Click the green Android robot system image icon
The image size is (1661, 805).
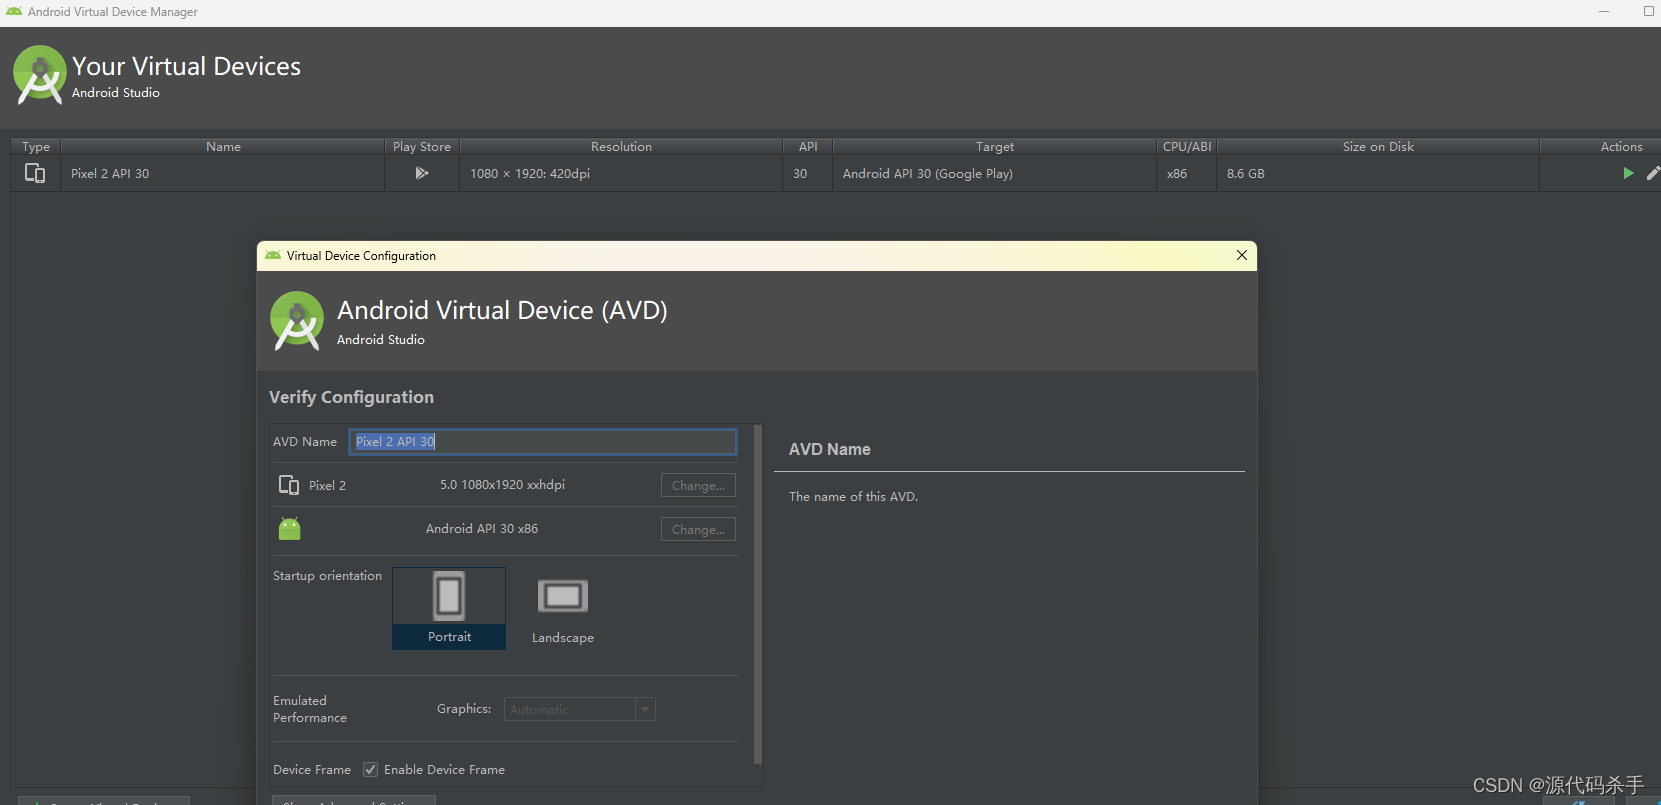click(x=290, y=529)
